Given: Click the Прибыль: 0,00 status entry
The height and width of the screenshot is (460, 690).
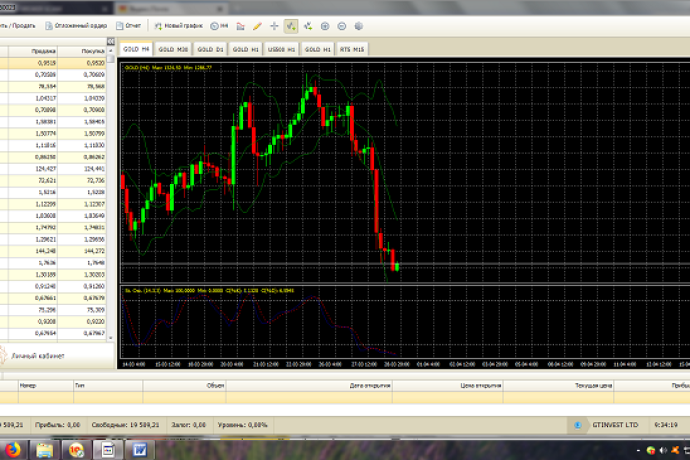Looking at the screenshot, I should pos(57,425).
